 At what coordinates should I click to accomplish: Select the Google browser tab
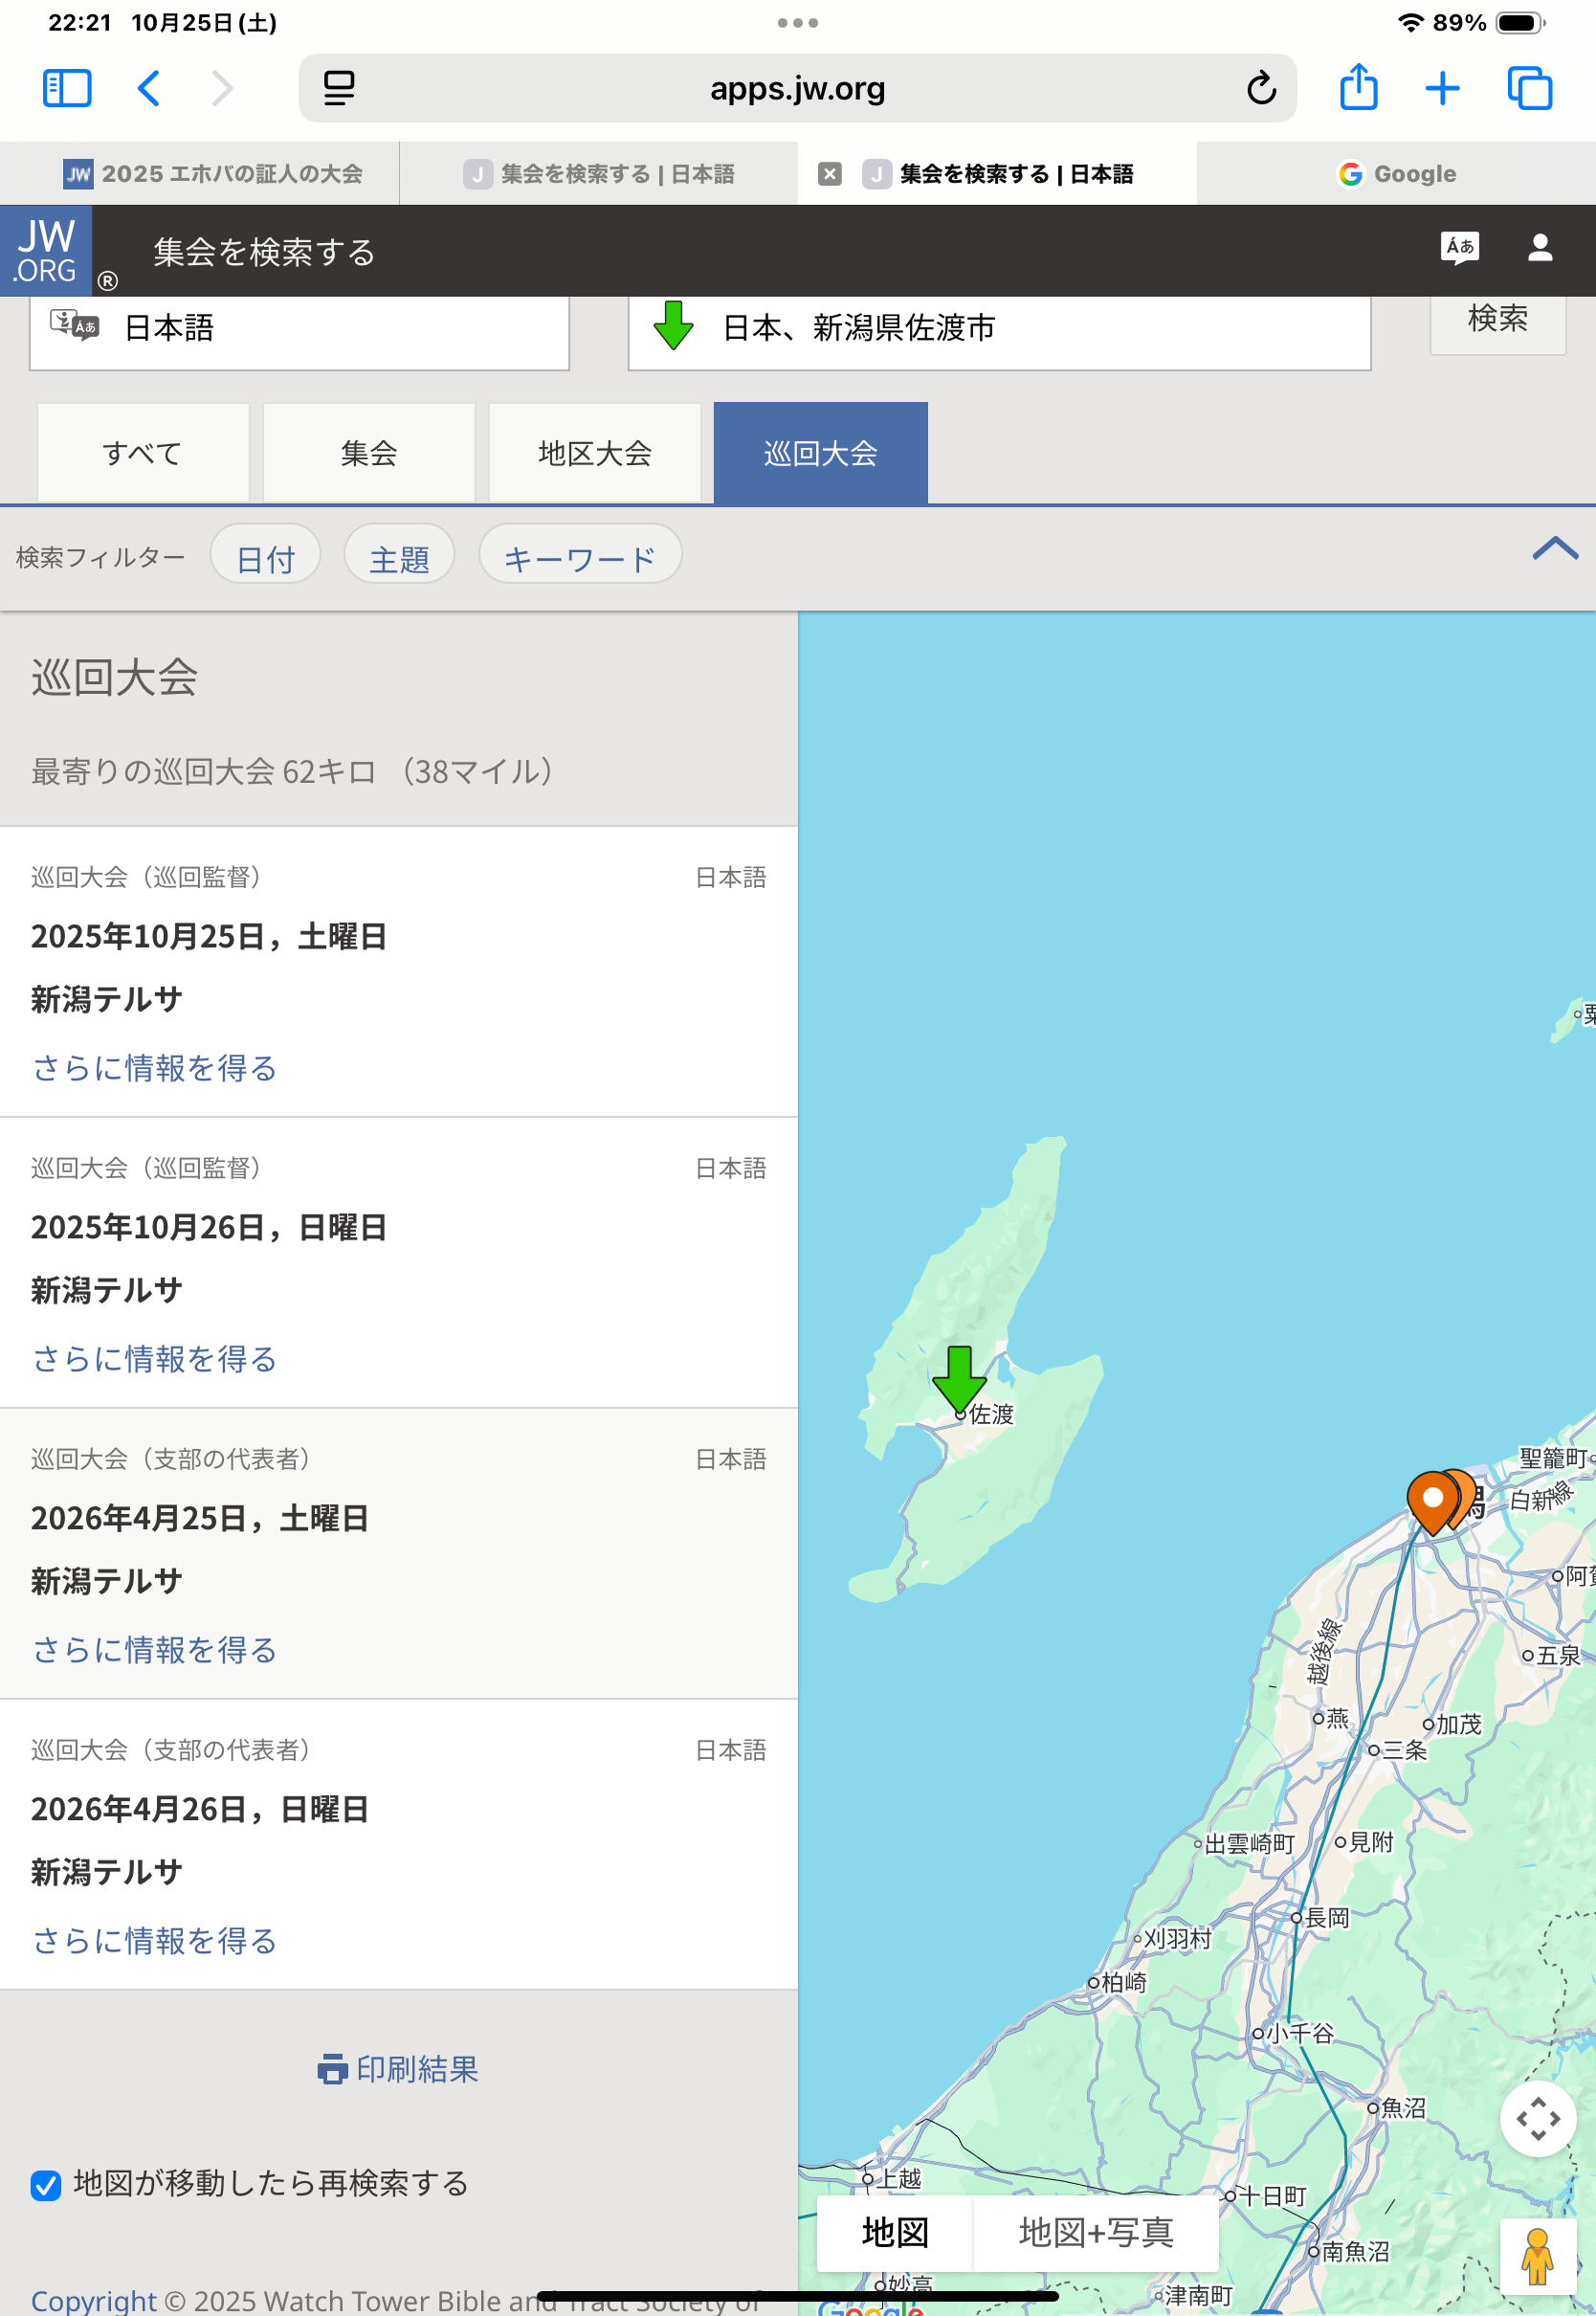[x=1396, y=174]
